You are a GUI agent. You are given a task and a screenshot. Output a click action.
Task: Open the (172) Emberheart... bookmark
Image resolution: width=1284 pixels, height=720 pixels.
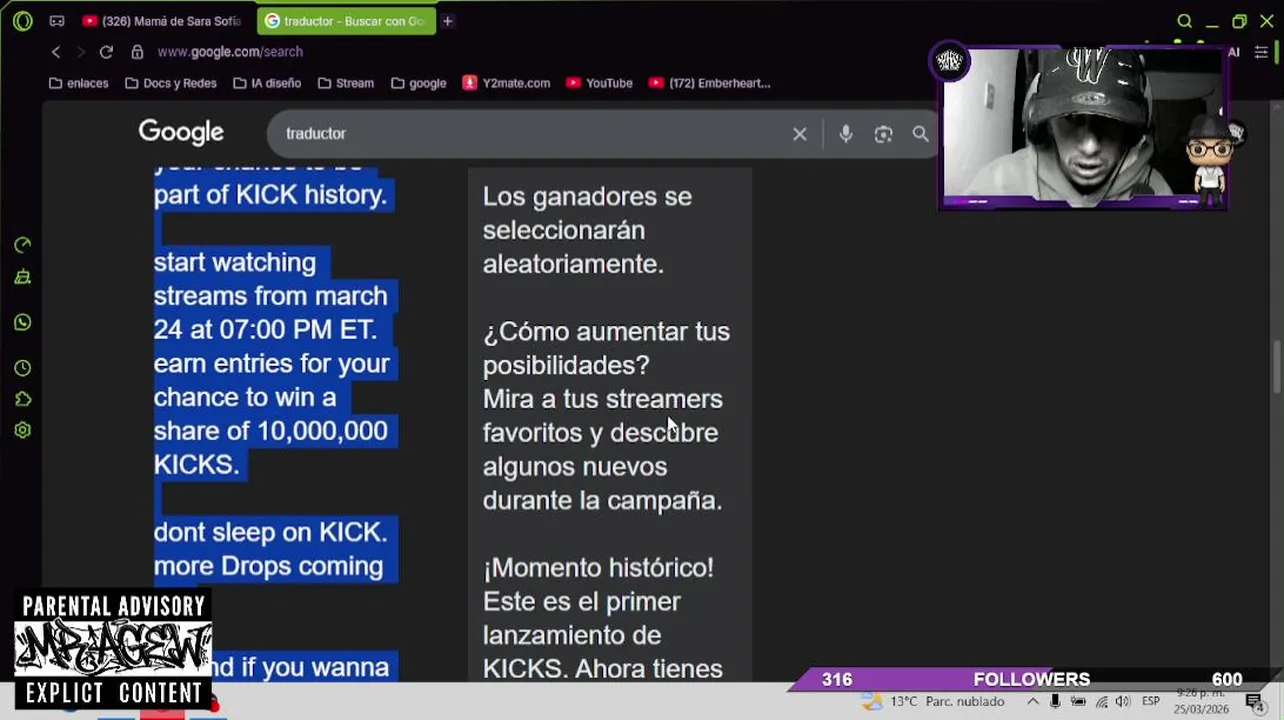tap(708, 83)
